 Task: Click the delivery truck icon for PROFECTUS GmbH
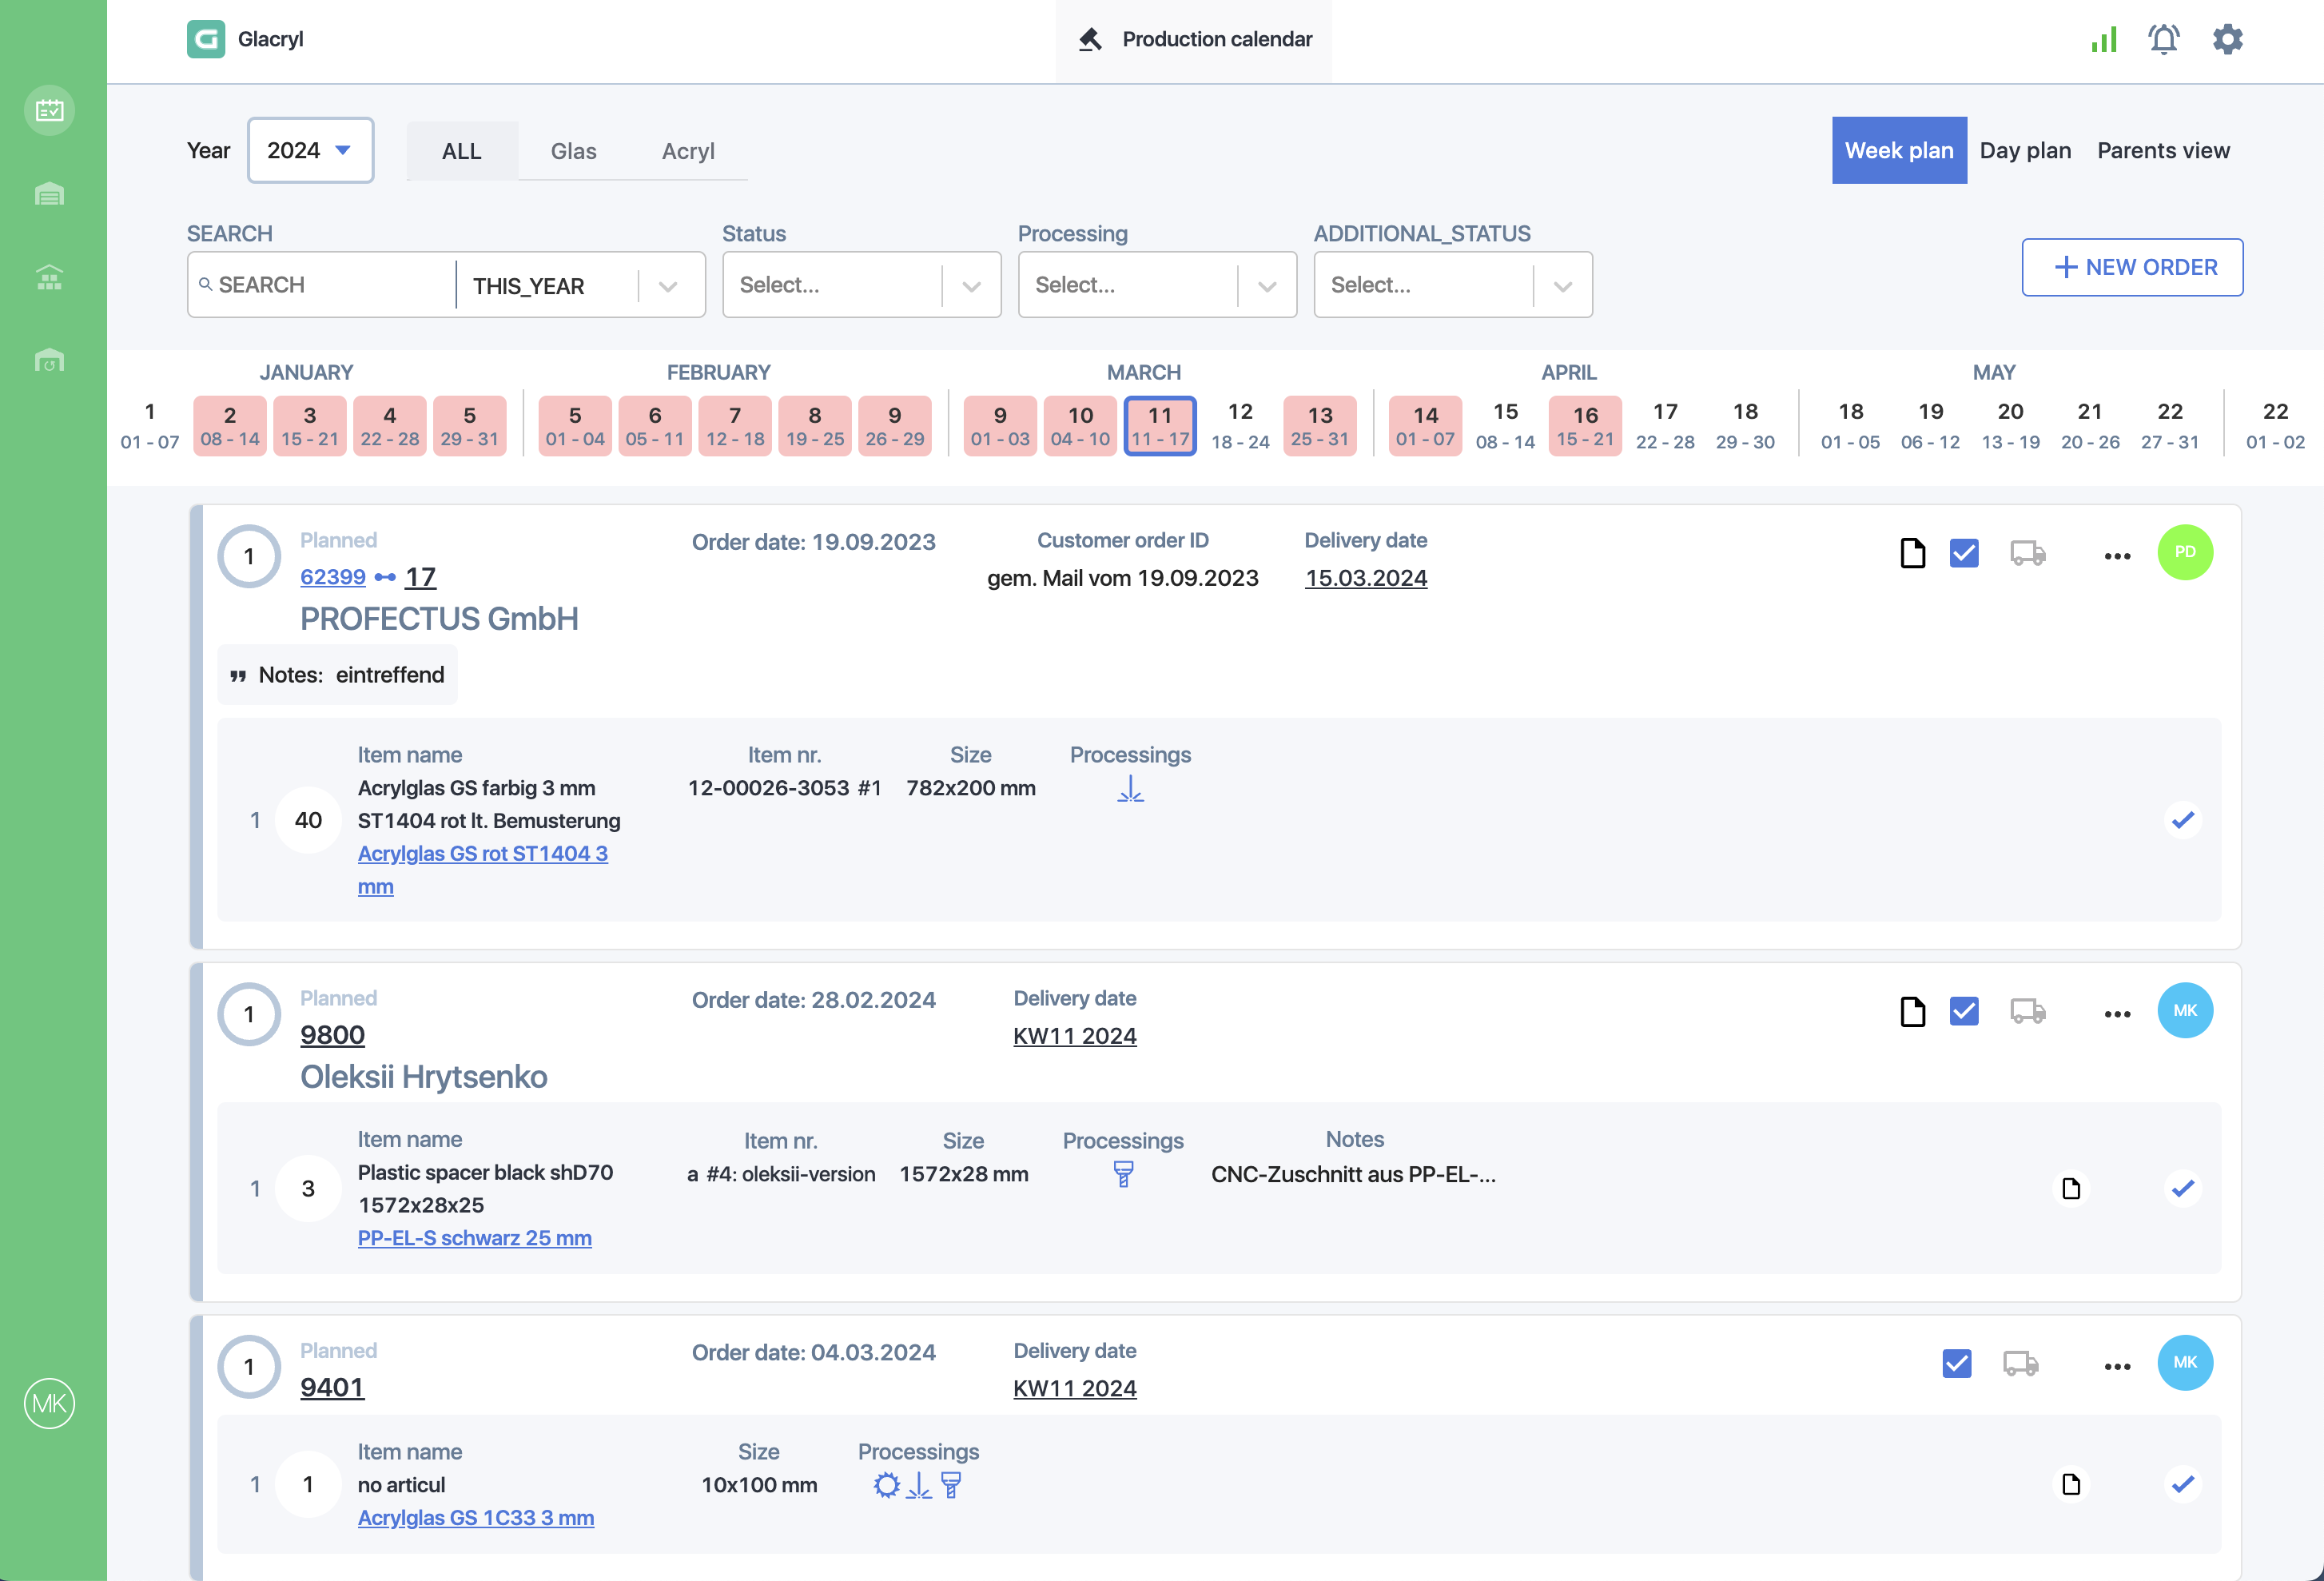click(x=2027, y=553)
